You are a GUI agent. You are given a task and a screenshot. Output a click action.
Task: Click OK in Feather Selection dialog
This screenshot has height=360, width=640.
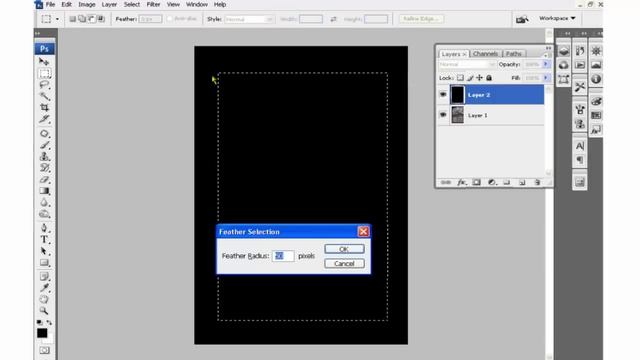pyautogui.click(x=344, y=249)
